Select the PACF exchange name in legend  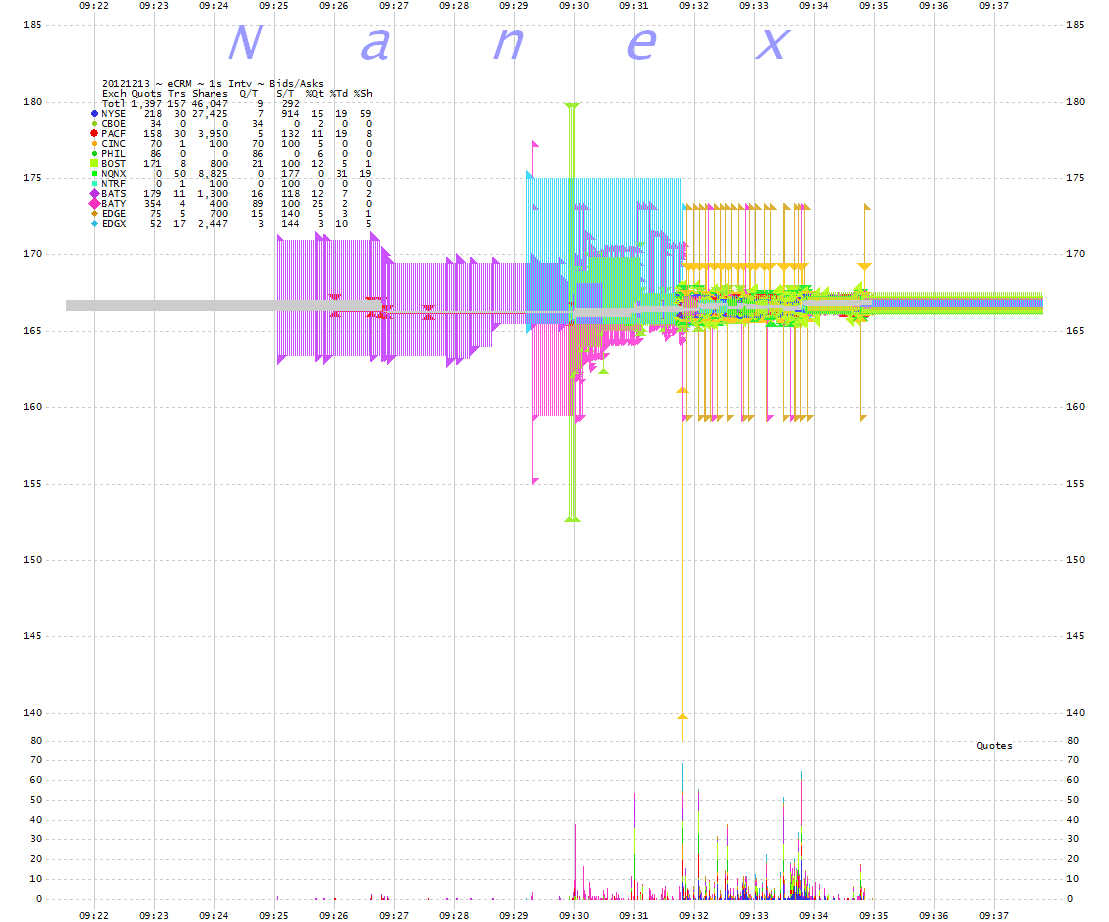(113, 134)
